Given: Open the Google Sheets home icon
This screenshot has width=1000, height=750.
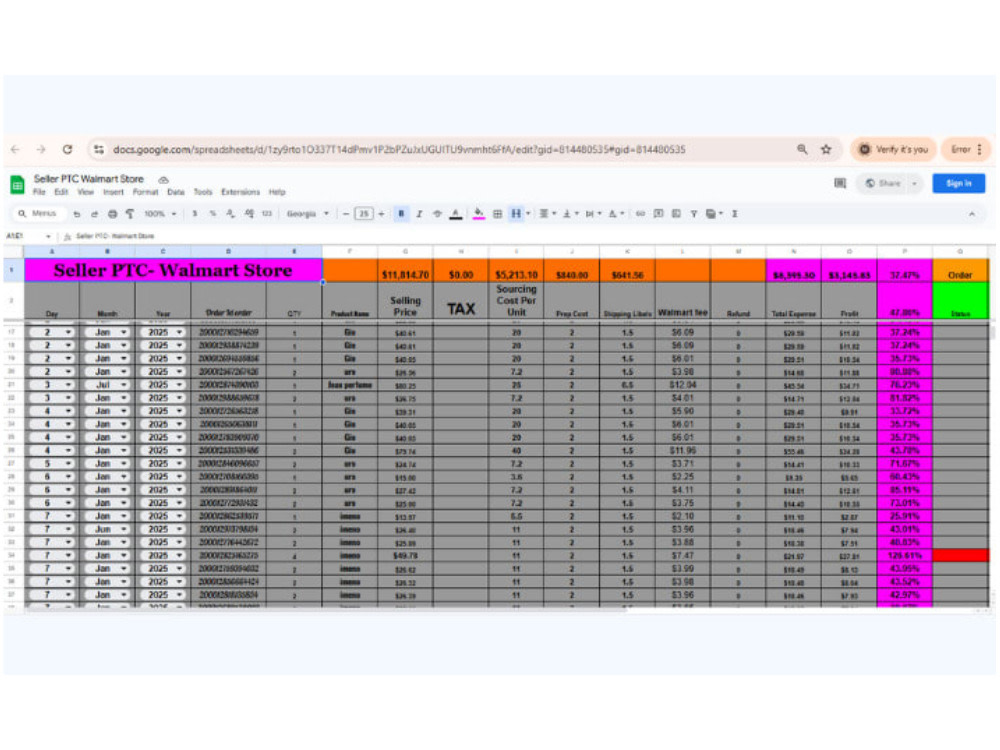Looking at the screenshot, I should coord(17,185).
